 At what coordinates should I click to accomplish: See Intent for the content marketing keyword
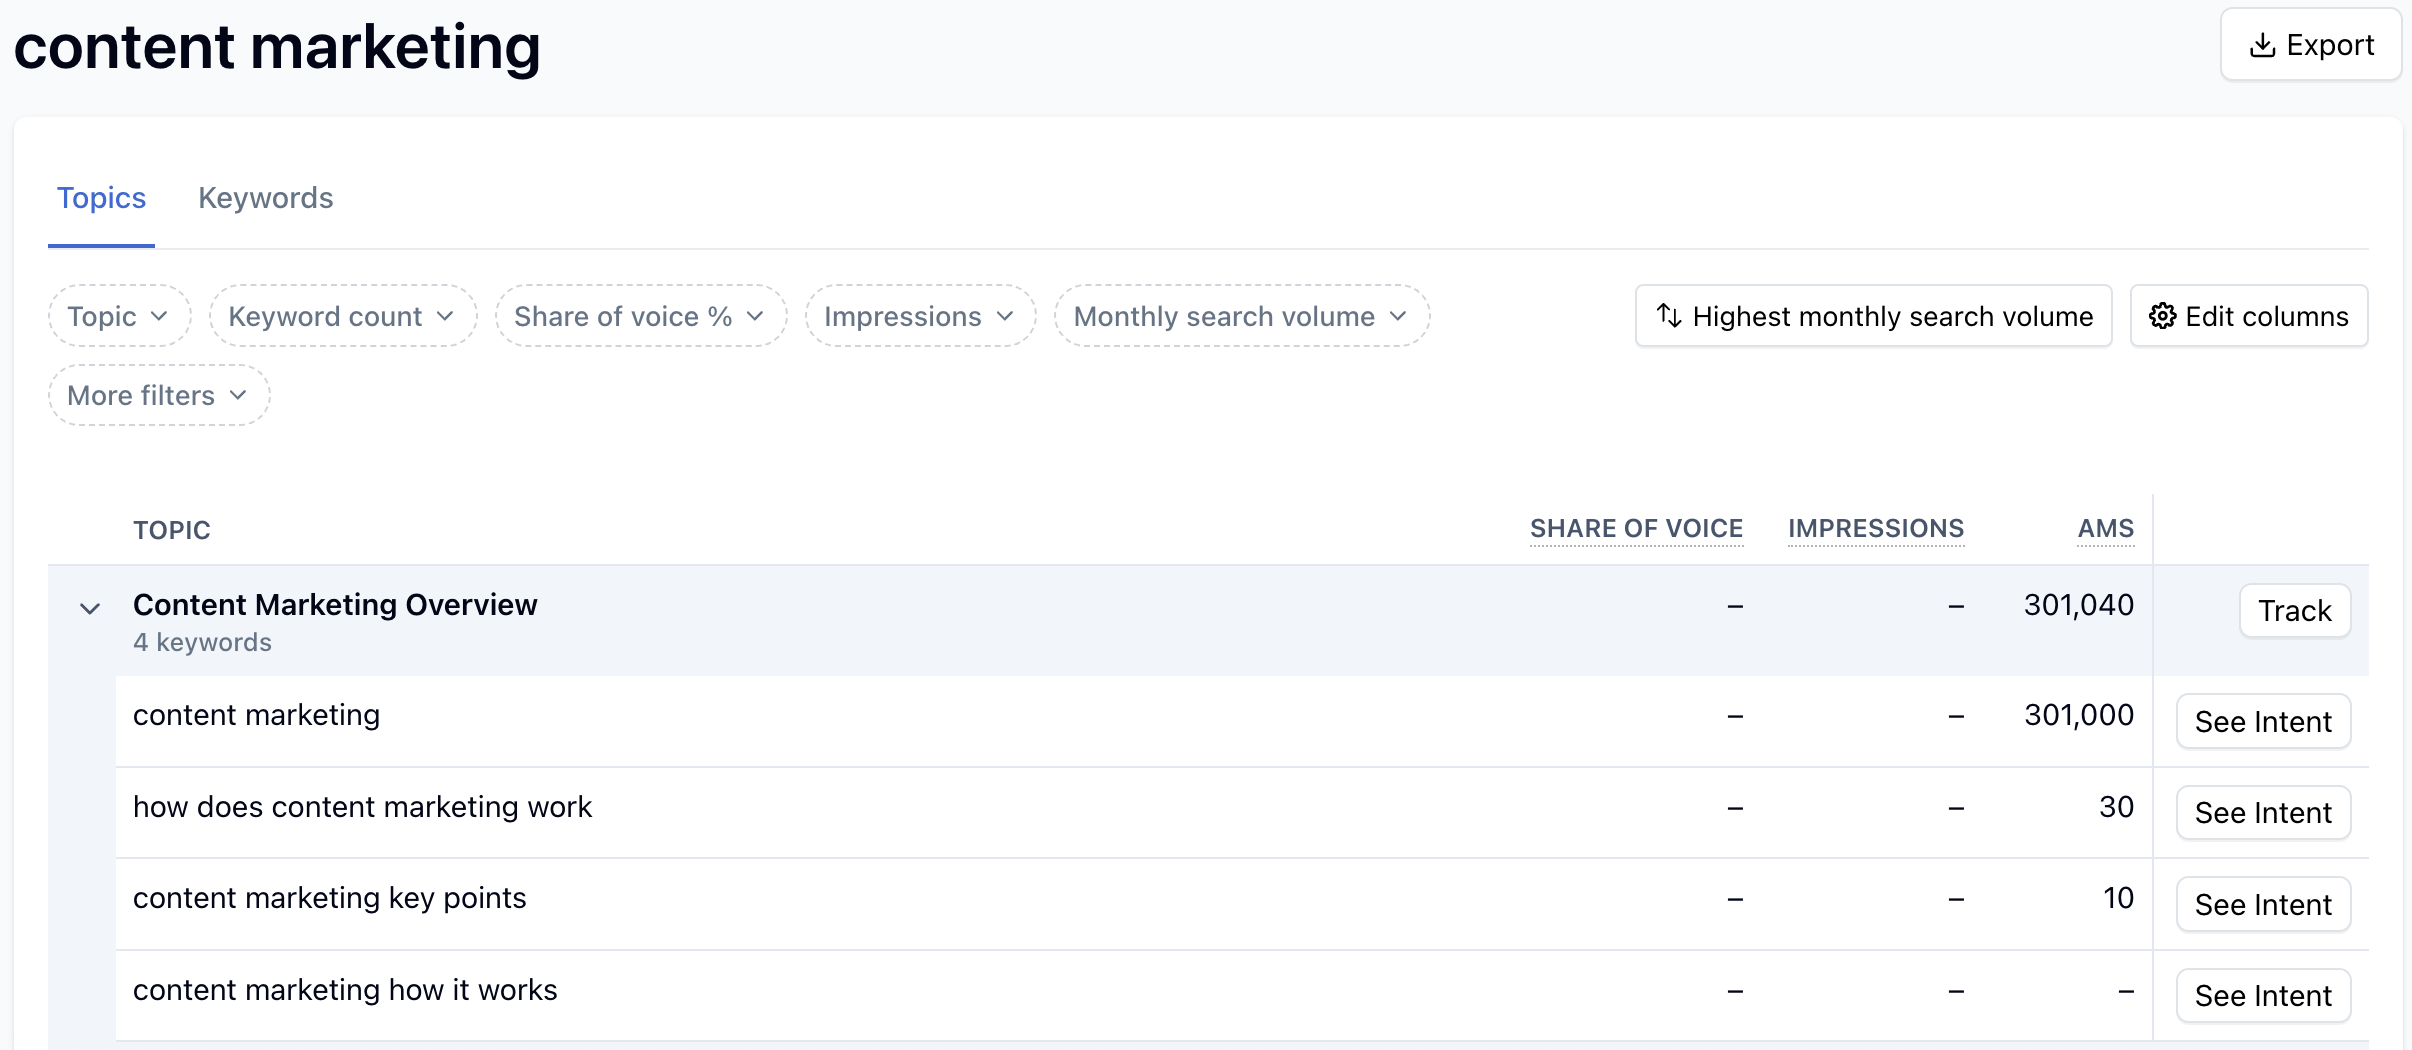pyautogui.click(x=2262, y=721)
